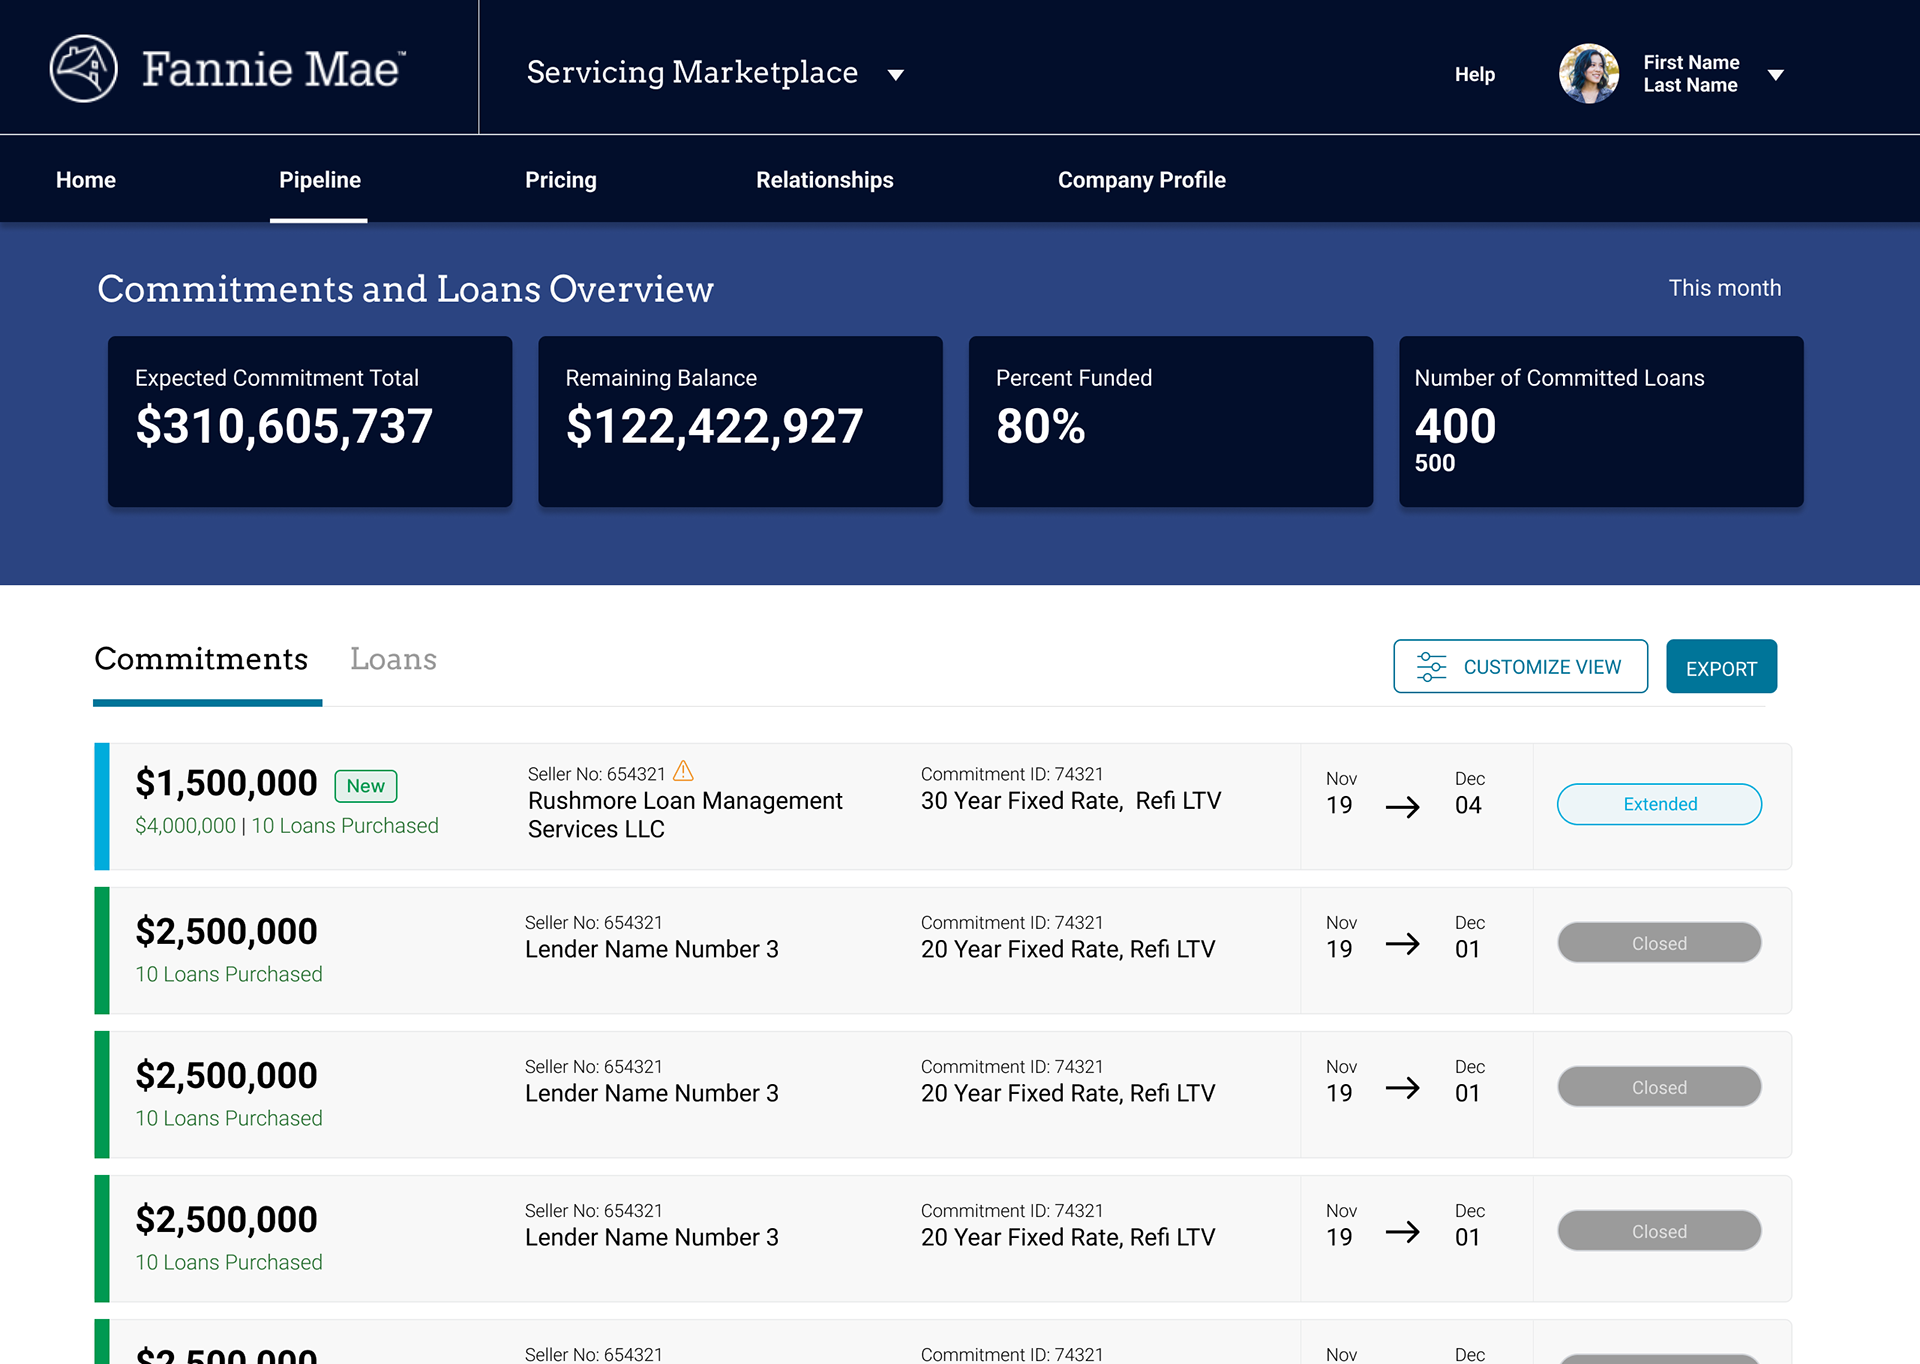Expand the Servicing Marketplace dropdown arrow
The width and height of the screenshot is (1920, 1364).
click(896, 75)
